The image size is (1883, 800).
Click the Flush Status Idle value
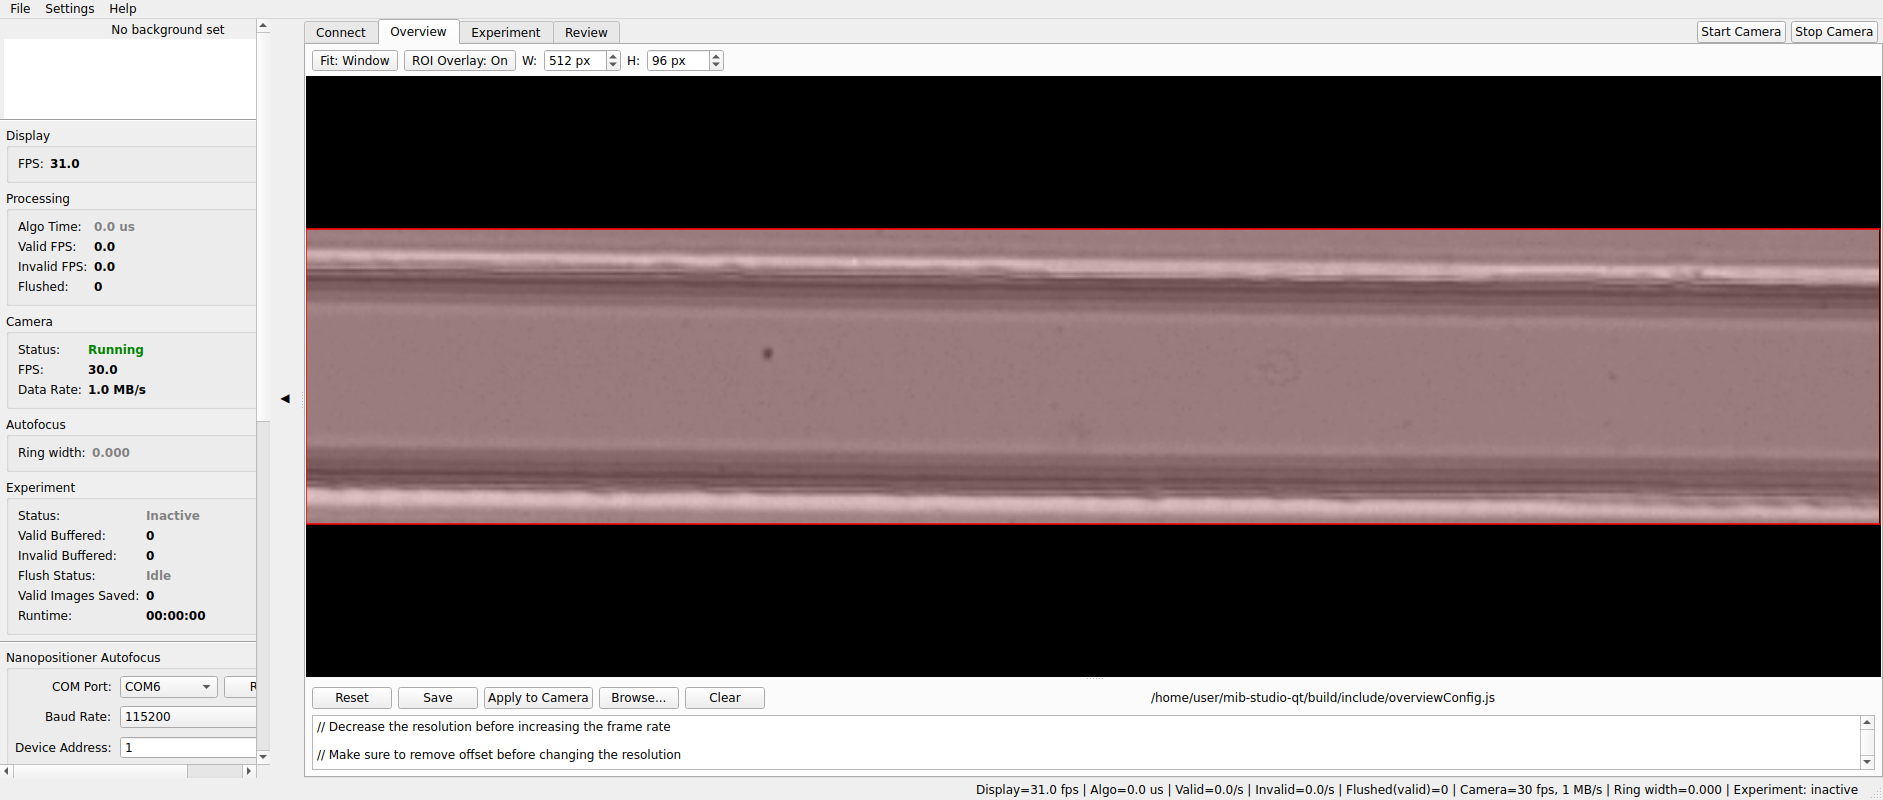(158, 576)
